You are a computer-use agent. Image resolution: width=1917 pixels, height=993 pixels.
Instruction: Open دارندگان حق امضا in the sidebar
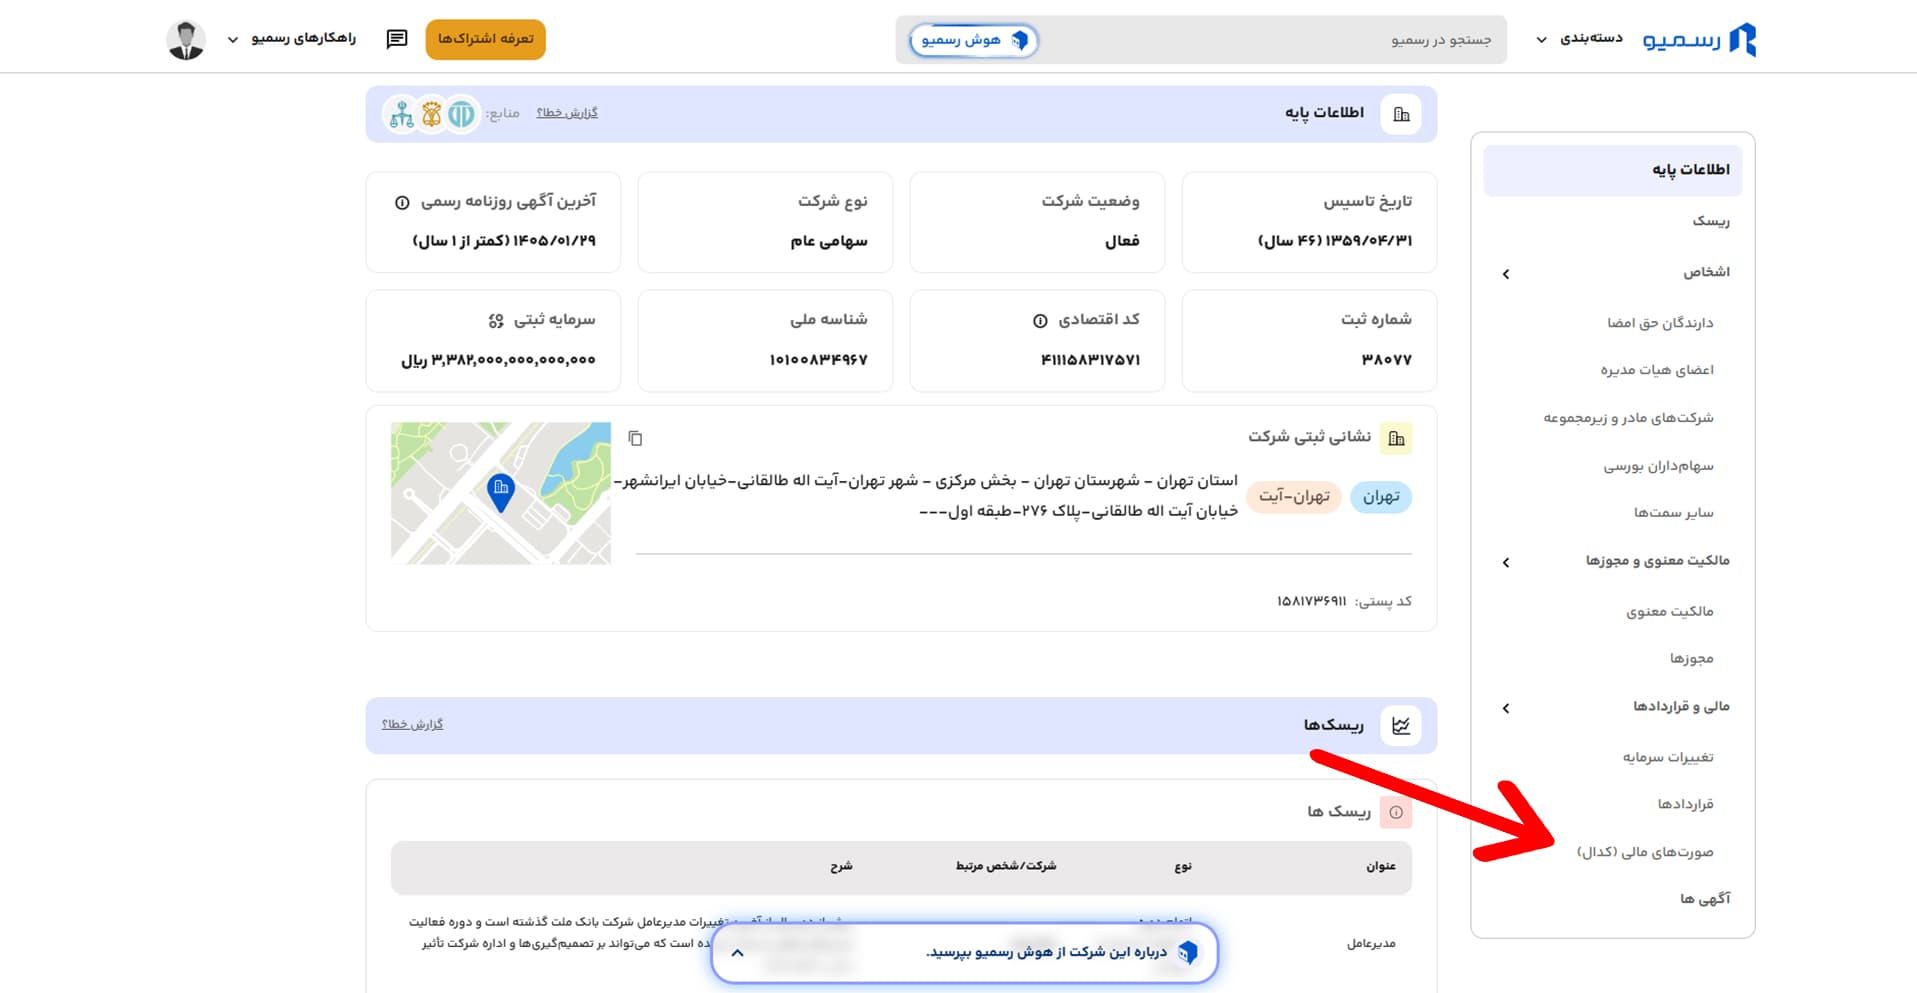1660,323
